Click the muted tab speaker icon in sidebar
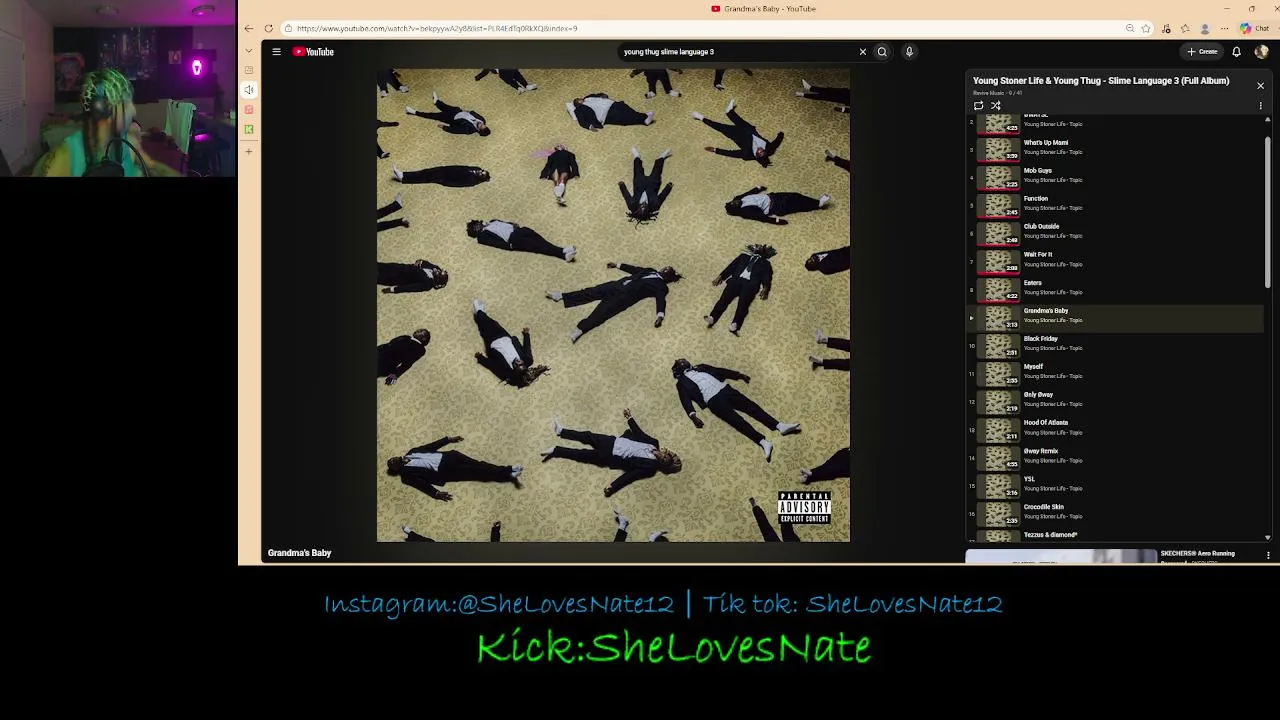Image resolution: width=1280 pixels, height=720 pixels. coord(249,90)
